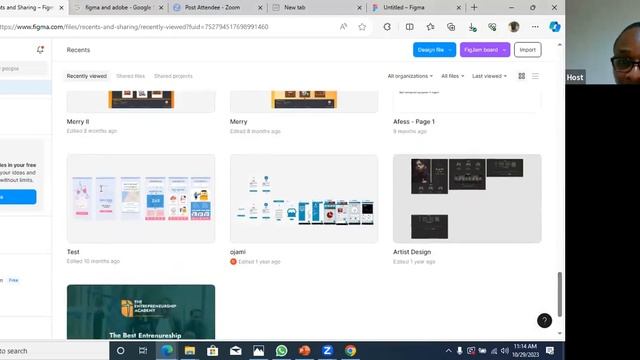
Task: Click the Import button
Action: [528, 50]
